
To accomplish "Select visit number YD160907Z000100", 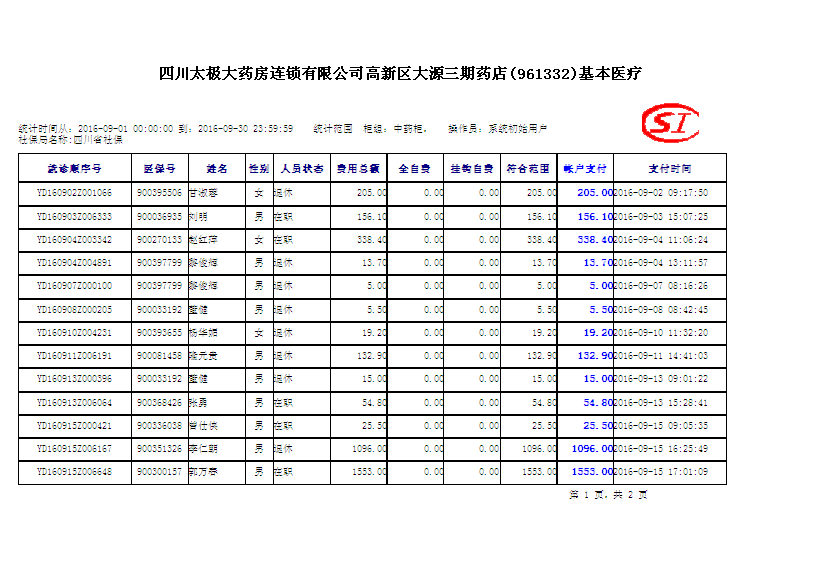I will click(x=74, y=286).
